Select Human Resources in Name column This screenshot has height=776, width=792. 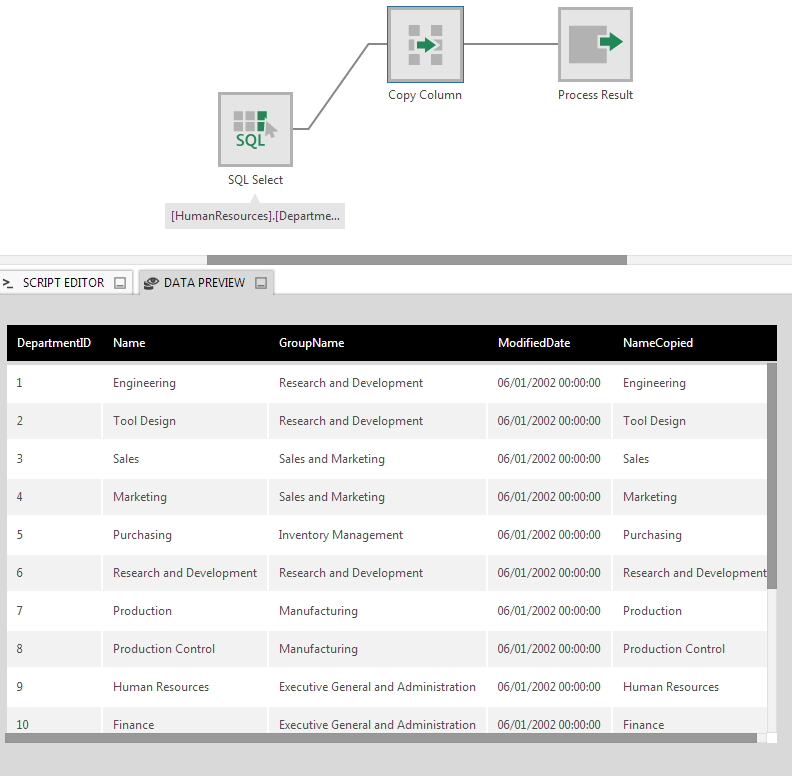pyautogui.click(x=185, y=687)
